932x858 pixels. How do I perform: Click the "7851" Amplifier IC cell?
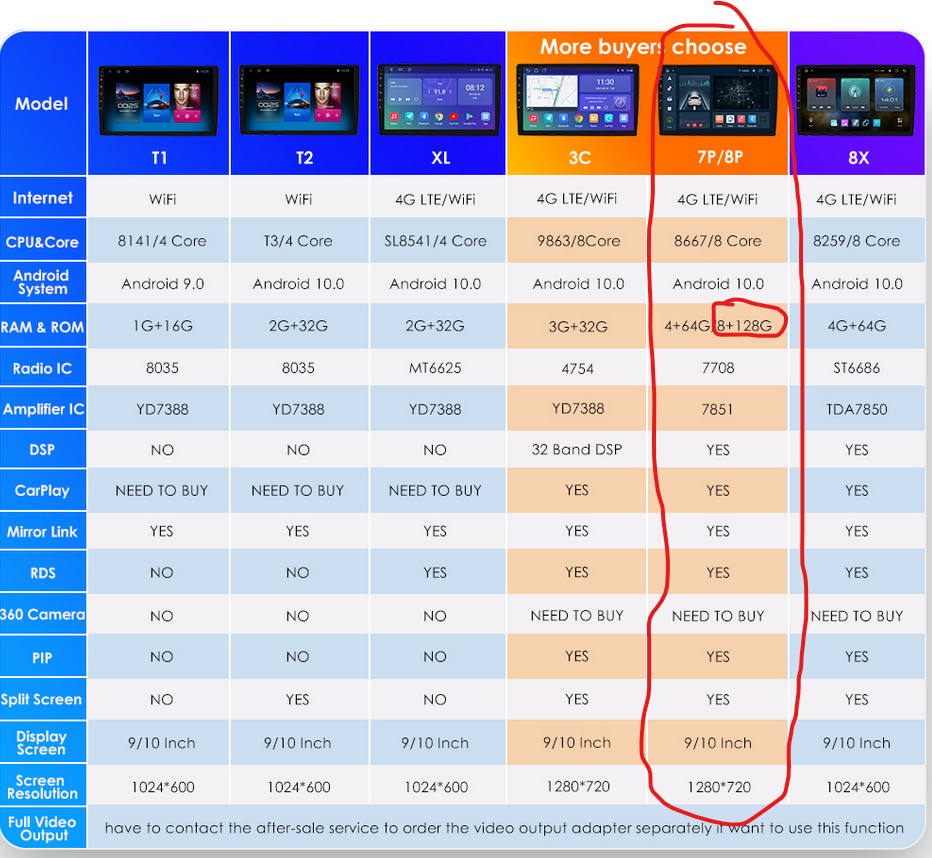(717, 409)
